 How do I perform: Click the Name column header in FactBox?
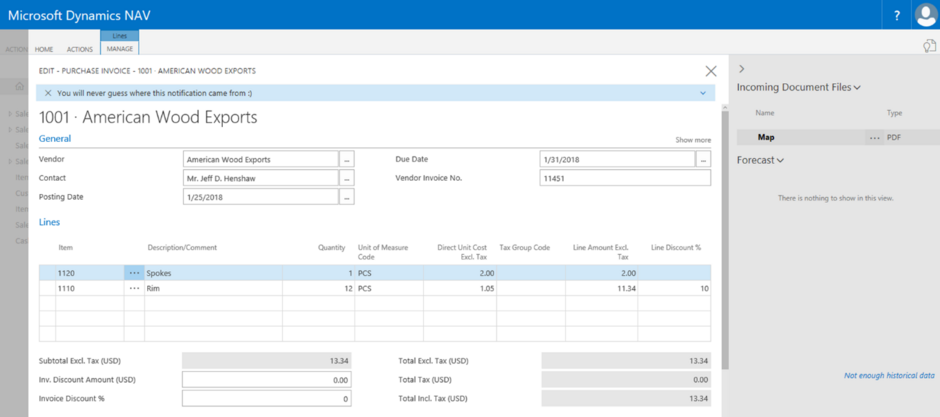click(x=765, y=113)
